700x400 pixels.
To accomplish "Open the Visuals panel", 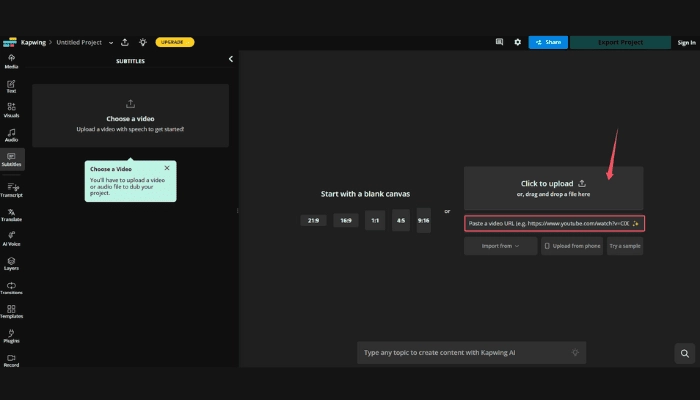I will coord(11,110).
